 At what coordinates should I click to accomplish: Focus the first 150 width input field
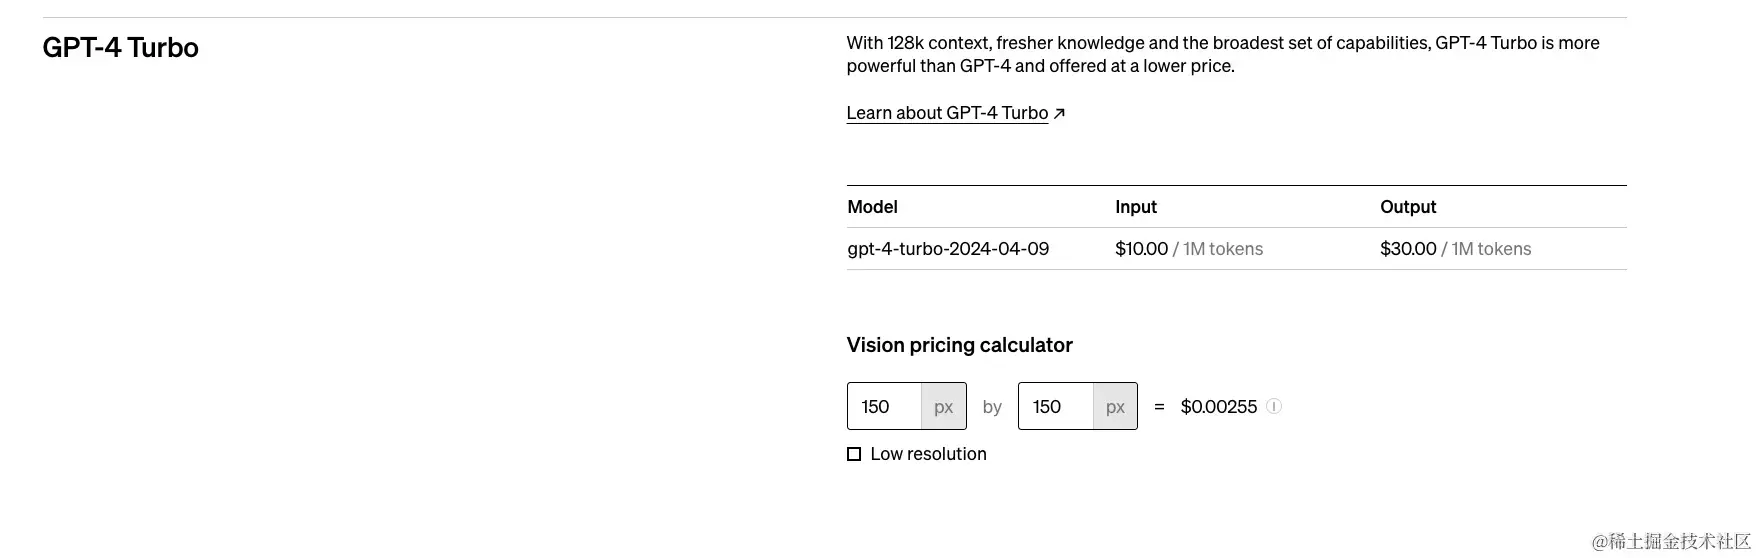pos(884,406)
